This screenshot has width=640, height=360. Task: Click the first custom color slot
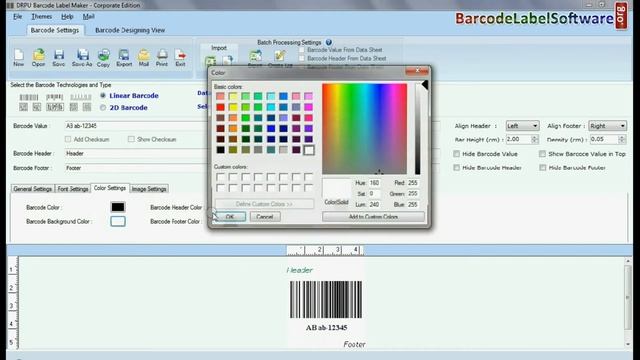(x=220, y=177)
